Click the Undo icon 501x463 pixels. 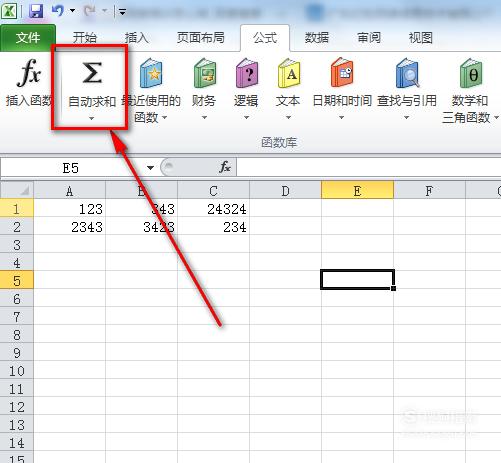click(x=58, y=11)
